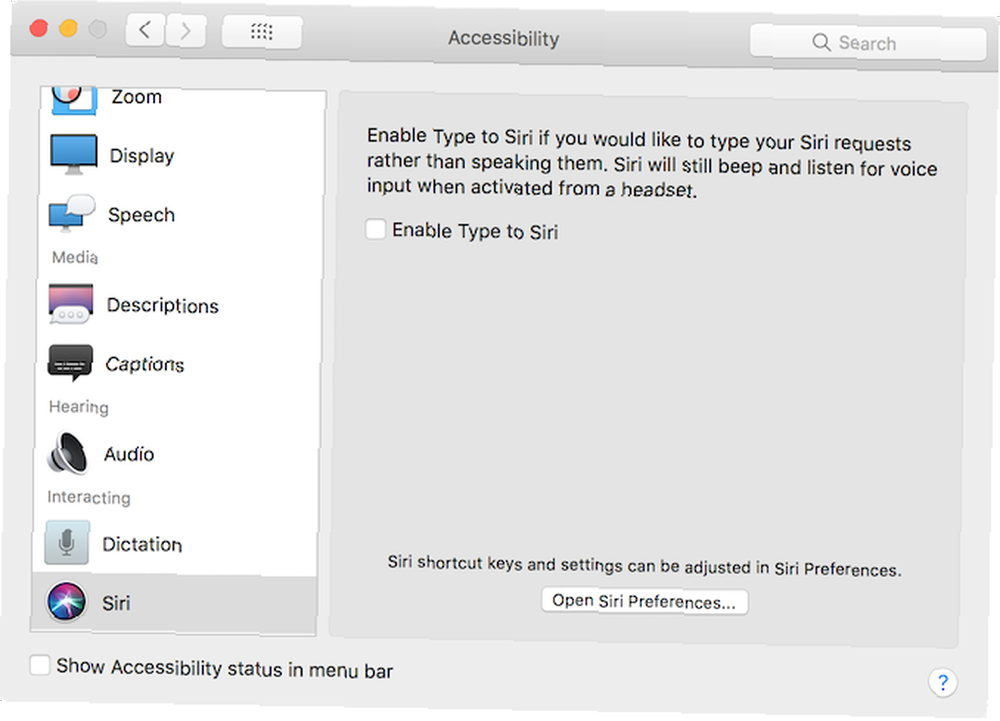Click the Dictation microphone icon

pyautogui.click(x=67, y=543)
